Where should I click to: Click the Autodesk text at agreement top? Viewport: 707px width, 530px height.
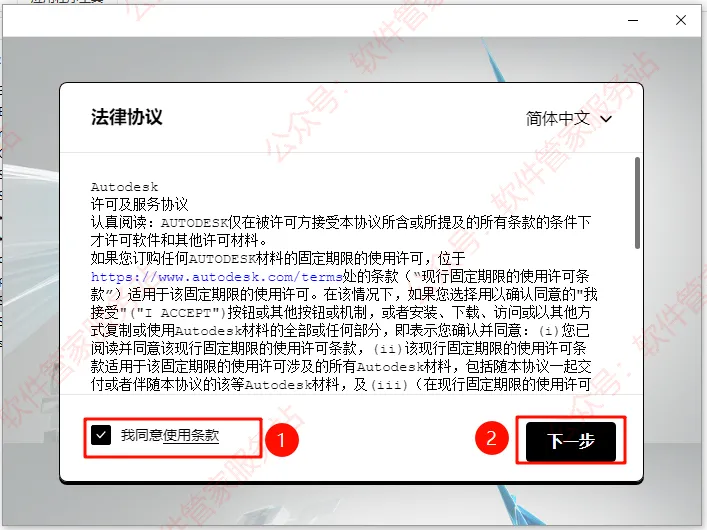[x=124, y=187]
